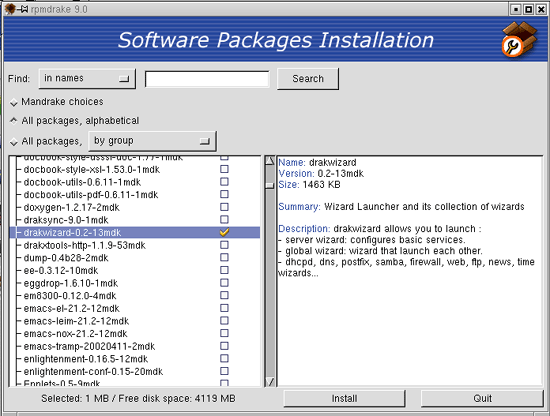The height and width of the screenshot is (416, 550).
Task: Check the docbook-utils-pdf-0.6.11-1mdk checkbox
Action: click(224, 195)
